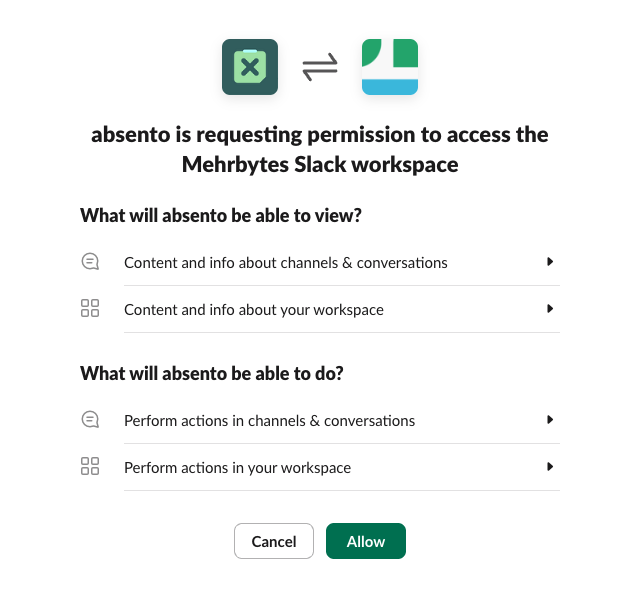Expand arrow for channels & conversations content
Viewport: 641px width, 593px height.
click(550, 262)
